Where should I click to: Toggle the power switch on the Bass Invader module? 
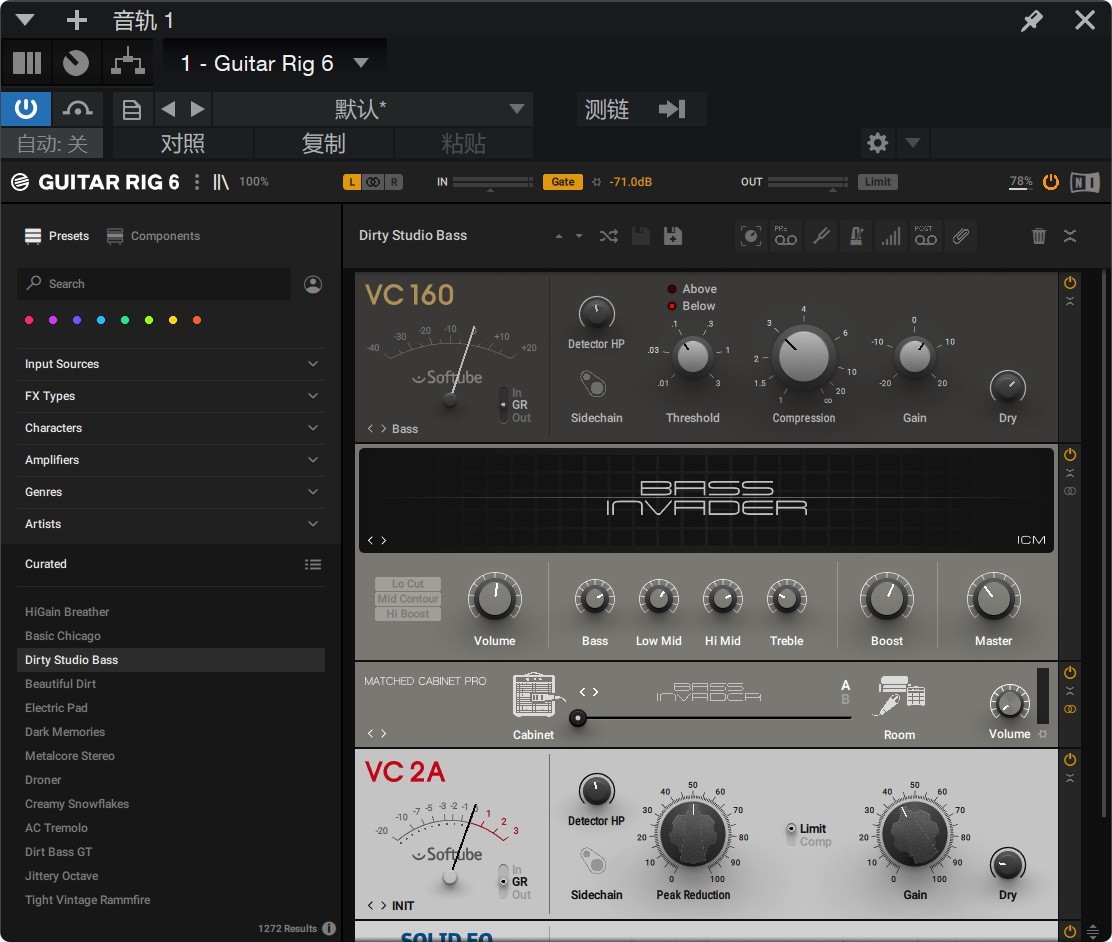pyautogui.click(x=1069, y=453)
